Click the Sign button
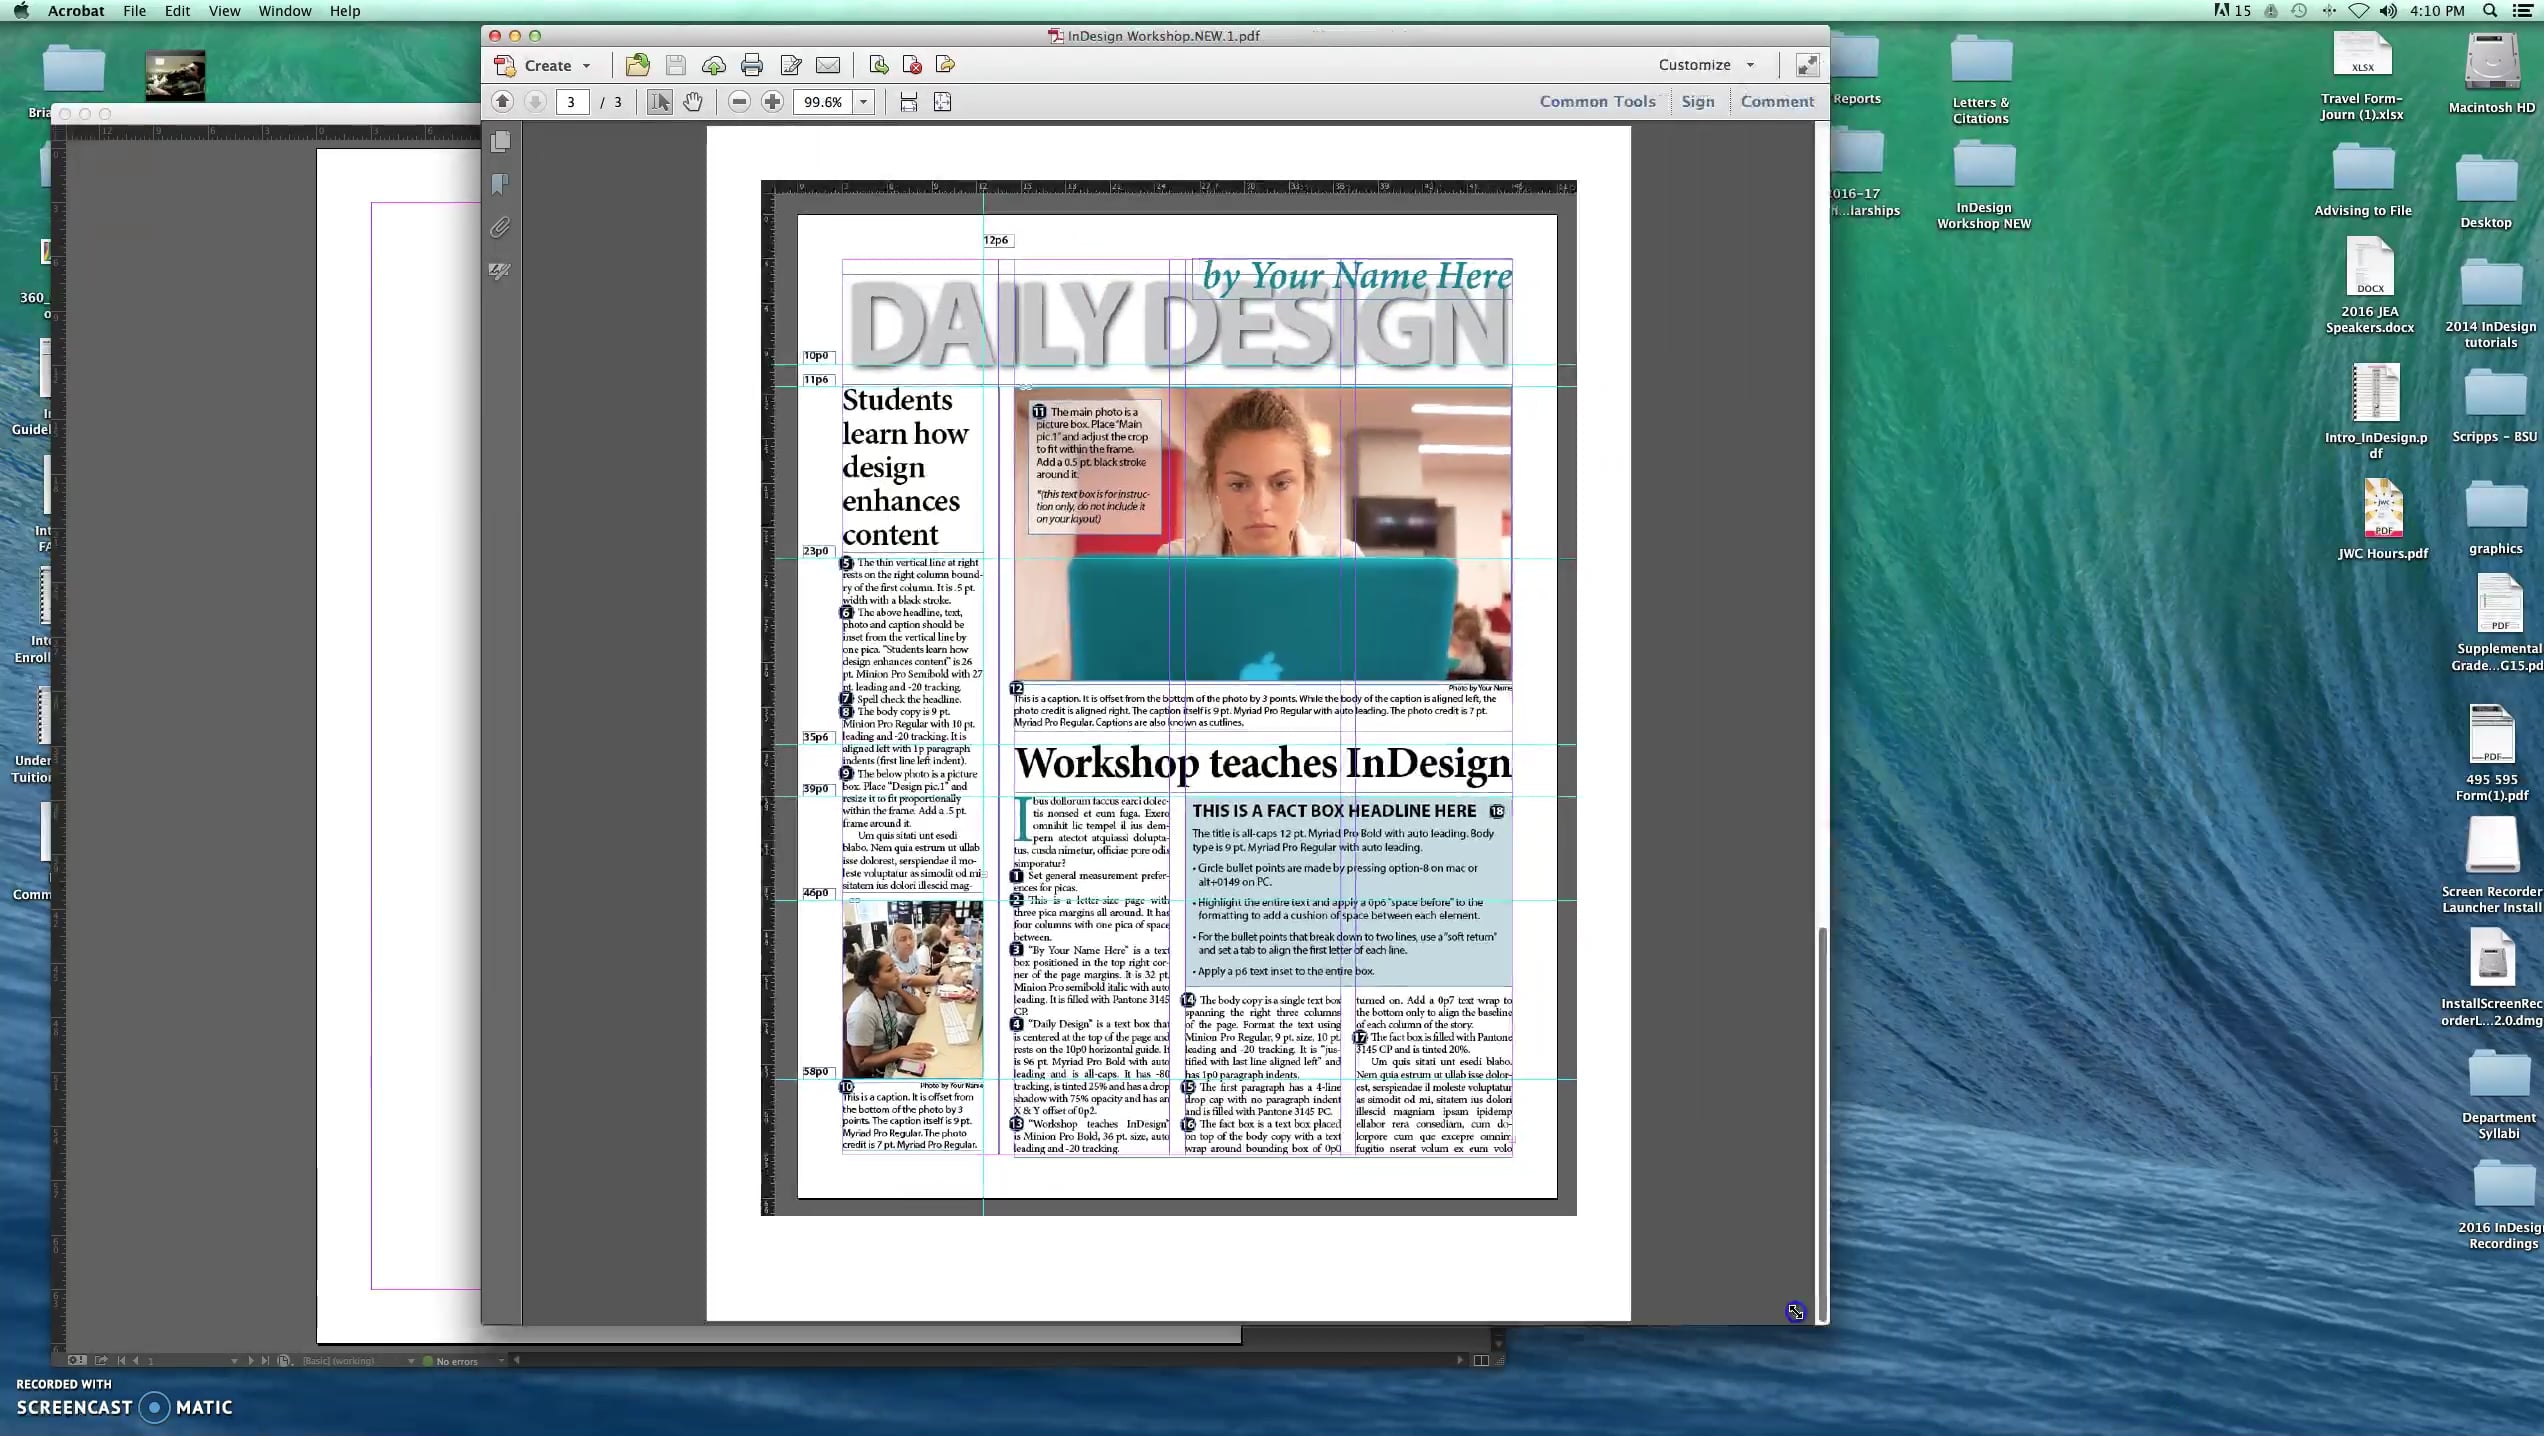The image size is (2544, 1436). [1699, 101]
